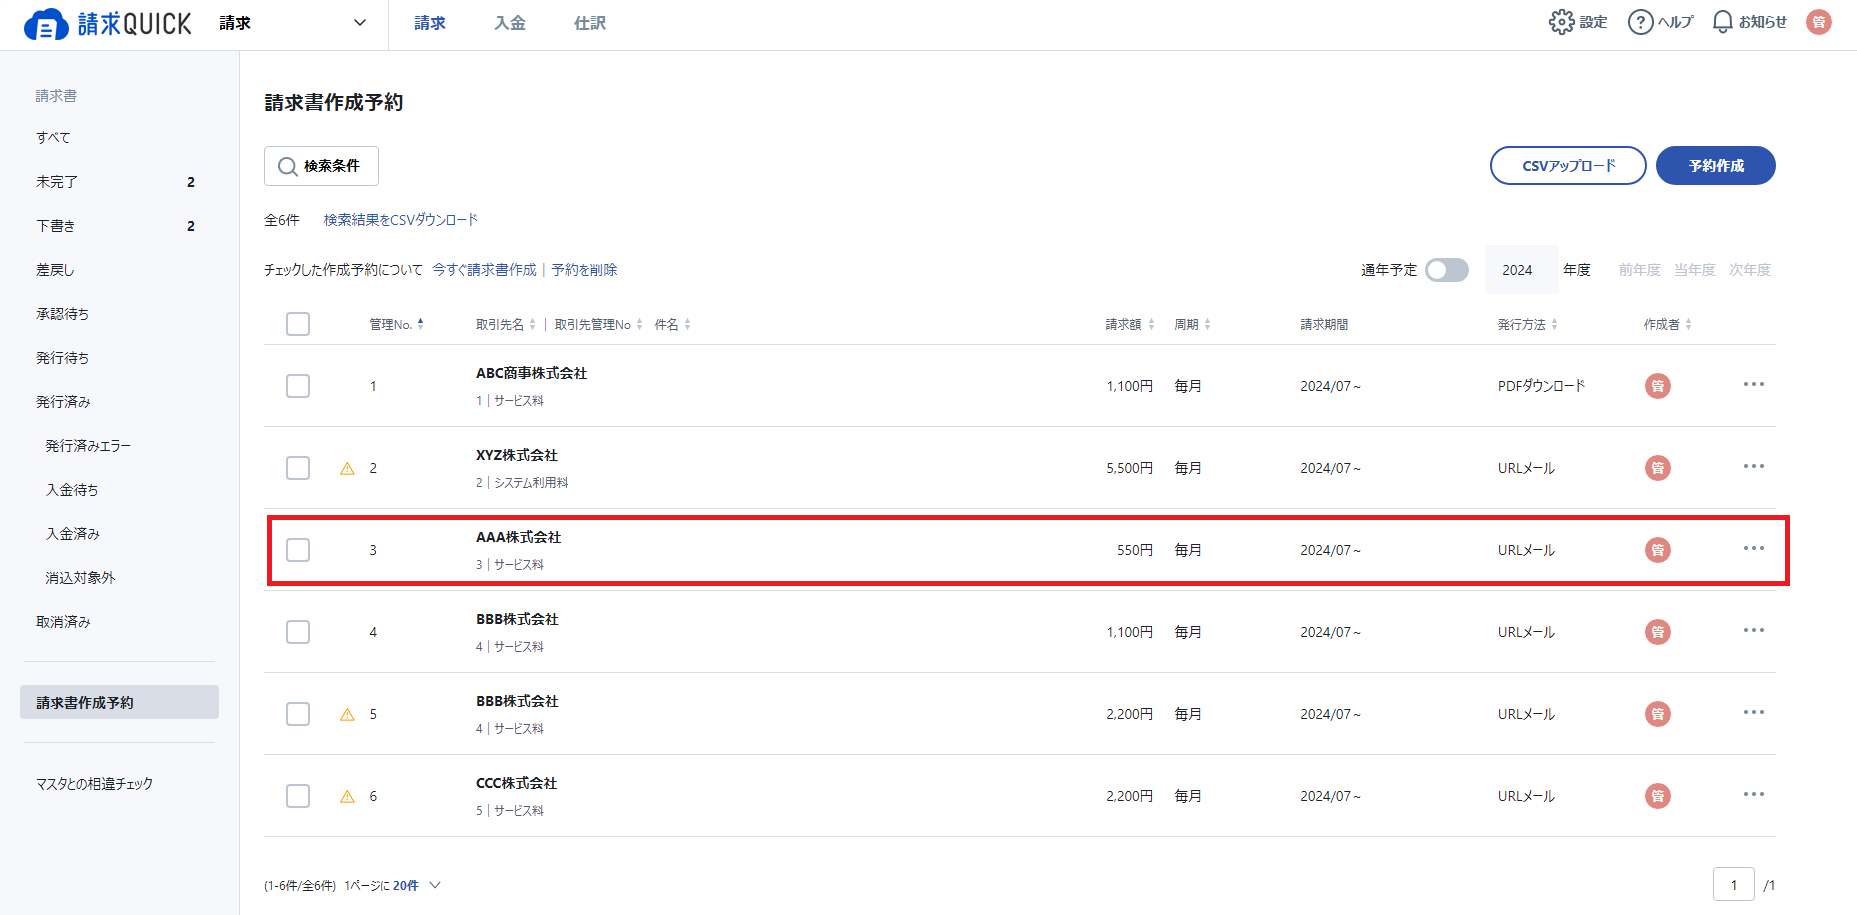Select 発行済みエラー in the sidebar
Viewport: 1857px width, 915px height.
[88, 446]
